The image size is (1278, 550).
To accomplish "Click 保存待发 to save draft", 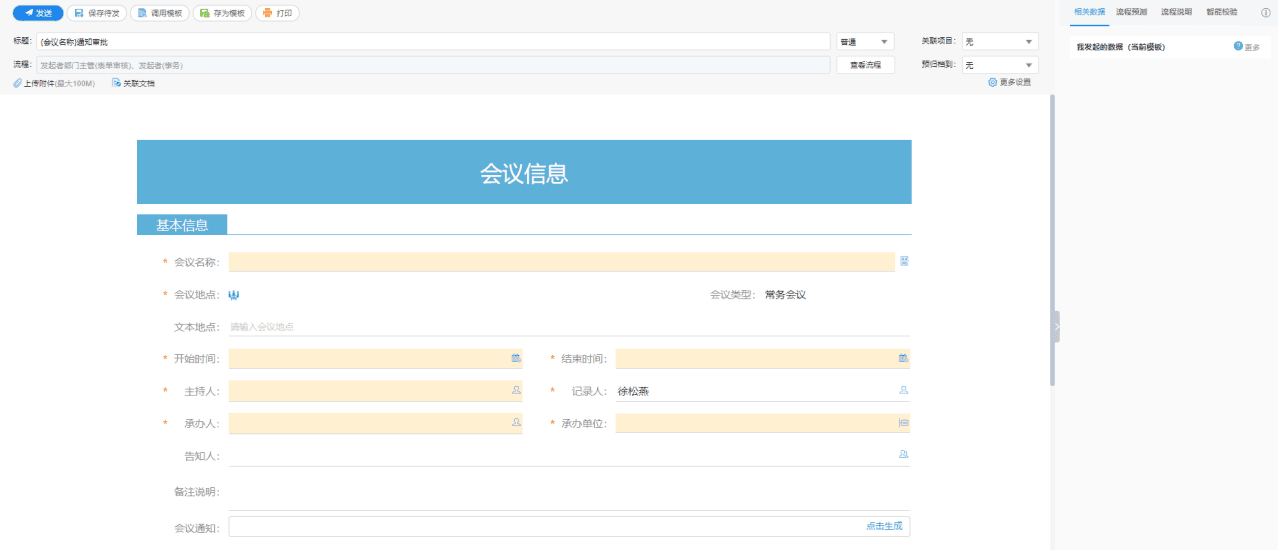I will pyautogui.click(x=97, y=13).
